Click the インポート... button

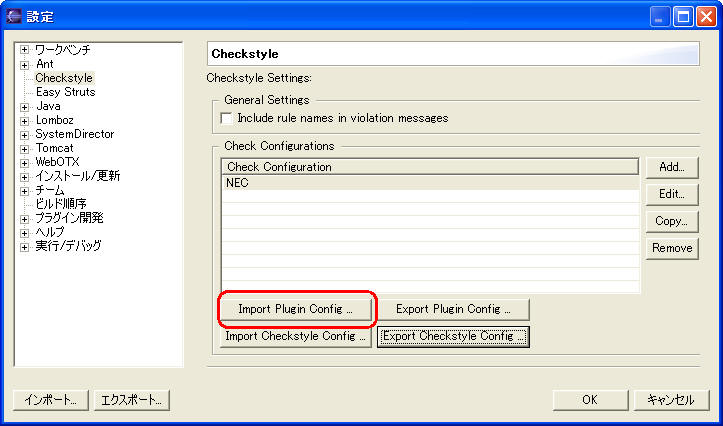51,400
